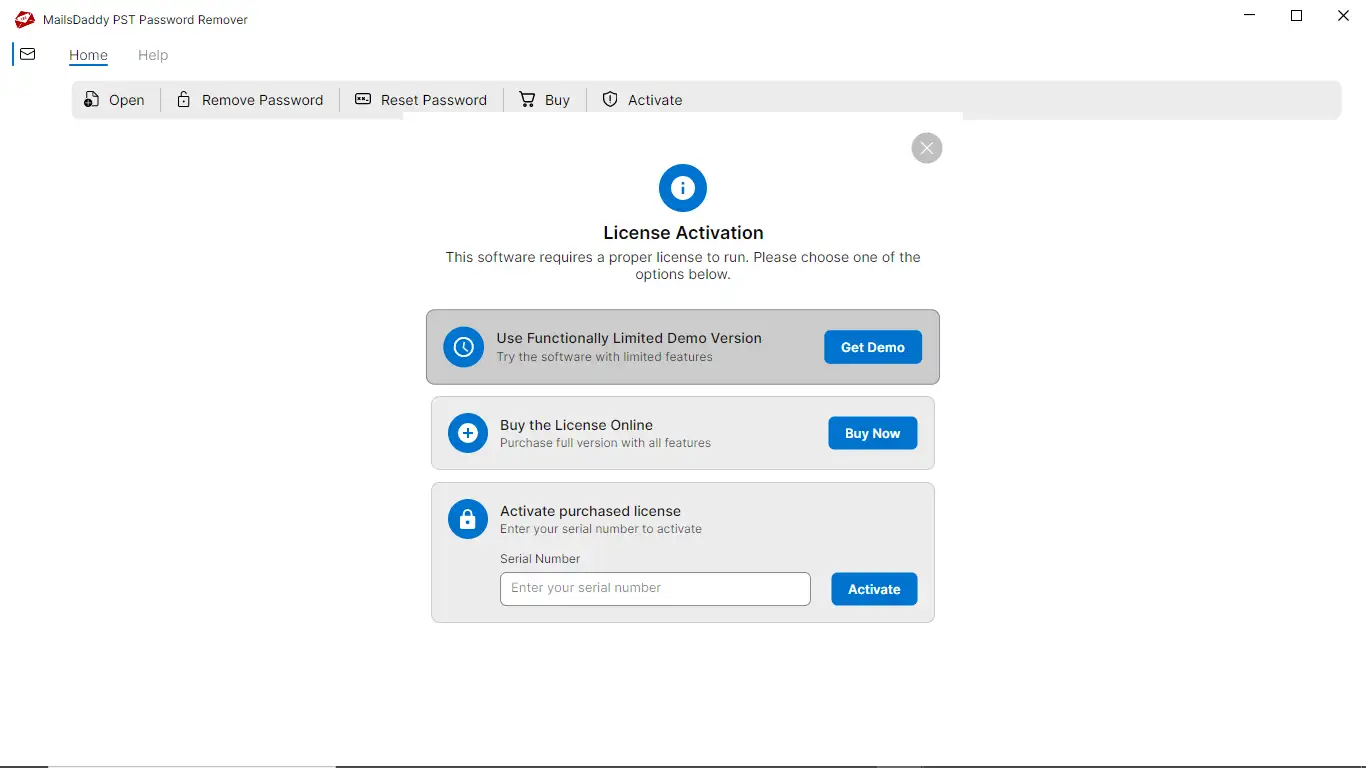Close the MailsDaddy PST Password Remover window

pyautogui.click(x=1343, y=15)
